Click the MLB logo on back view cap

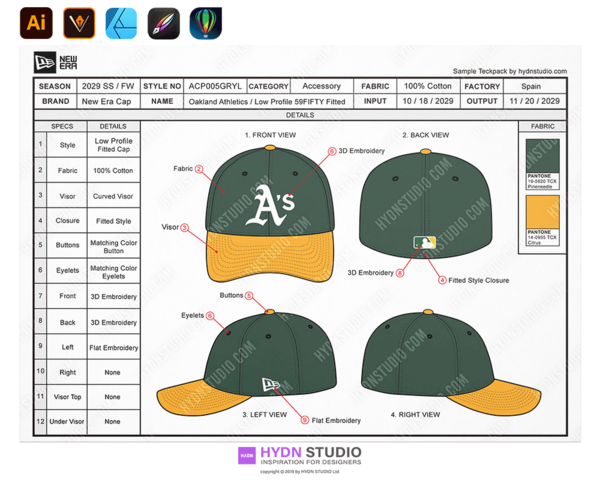424,242
